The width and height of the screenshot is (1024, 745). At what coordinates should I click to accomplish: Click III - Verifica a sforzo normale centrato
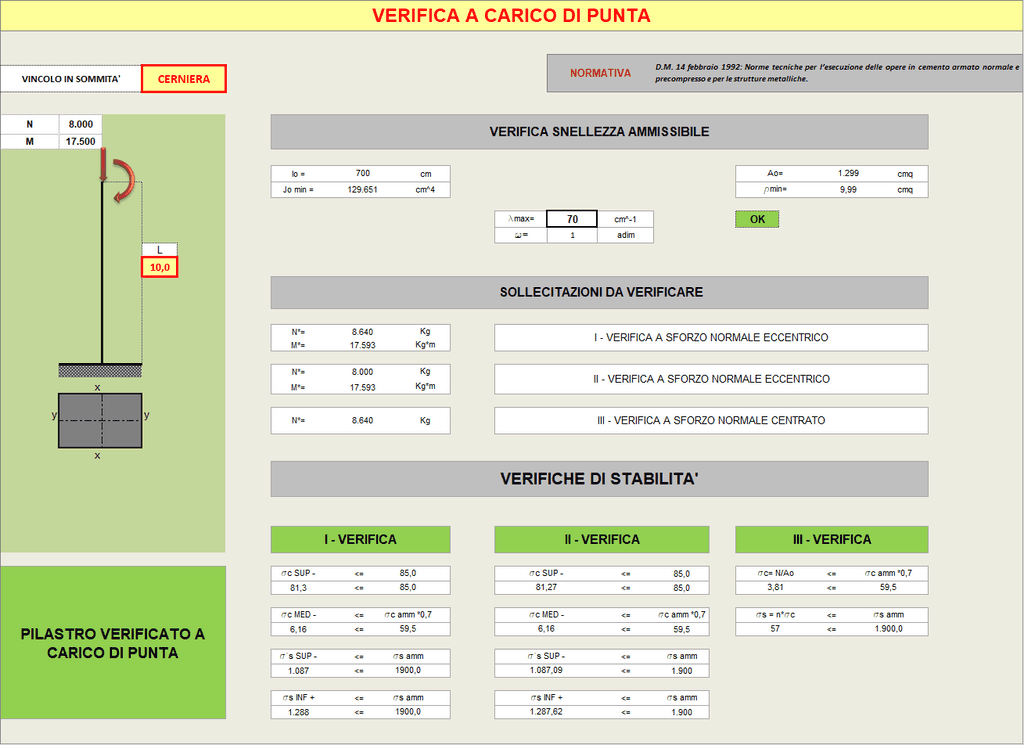(711, 420)
